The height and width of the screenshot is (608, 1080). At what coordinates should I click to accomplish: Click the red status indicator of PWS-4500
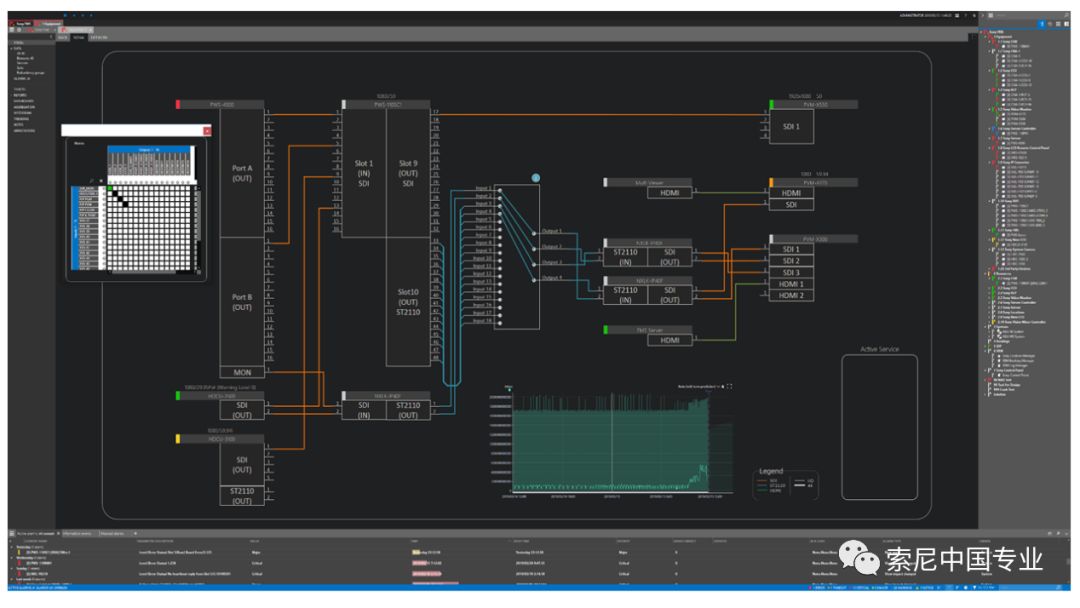pyautogui.click(x=178, y=105)
